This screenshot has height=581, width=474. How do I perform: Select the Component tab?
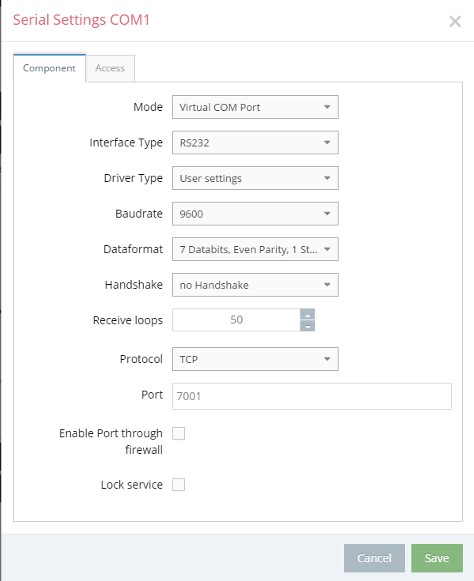49,68
